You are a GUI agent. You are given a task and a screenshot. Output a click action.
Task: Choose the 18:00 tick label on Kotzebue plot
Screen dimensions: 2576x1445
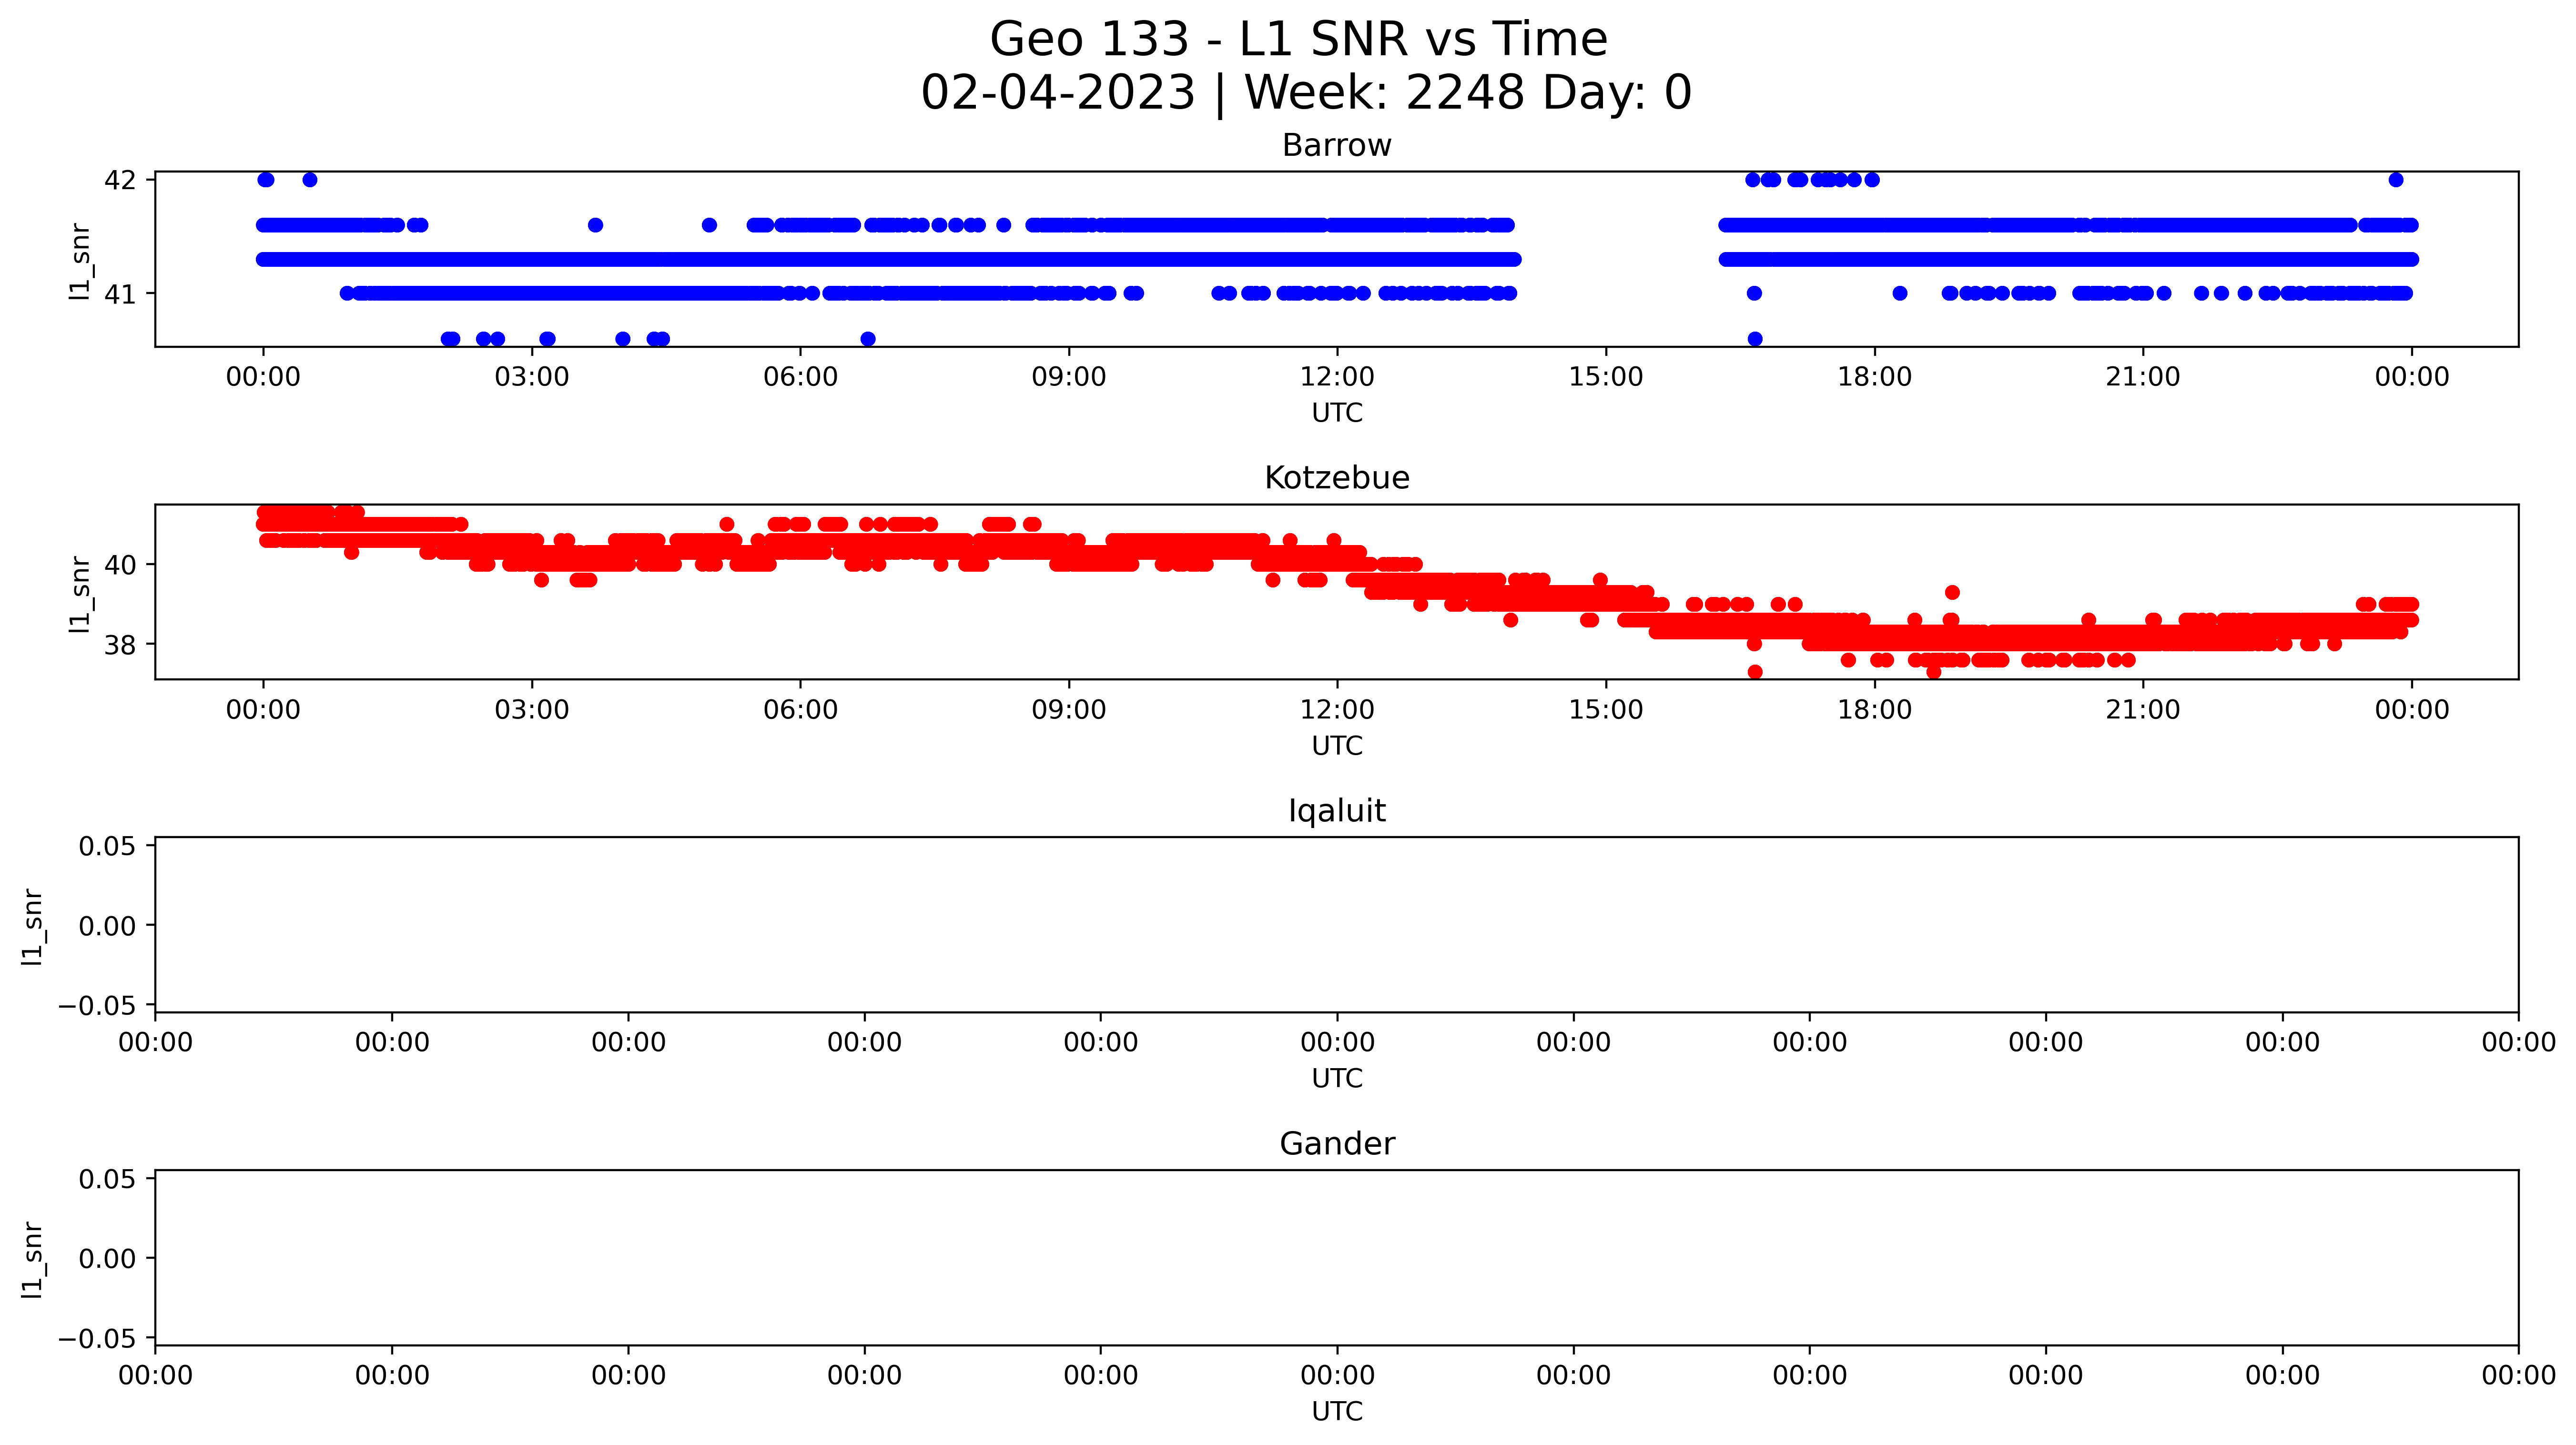coord(1874,710)
